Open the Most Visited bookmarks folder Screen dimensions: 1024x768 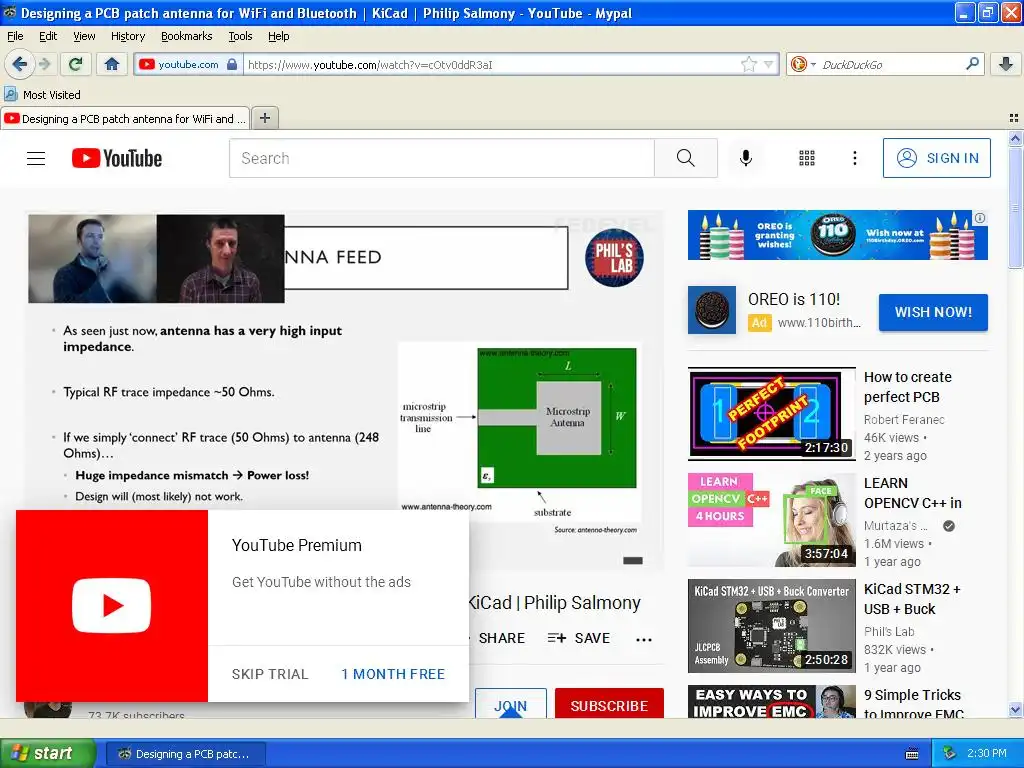click(43, 95)
